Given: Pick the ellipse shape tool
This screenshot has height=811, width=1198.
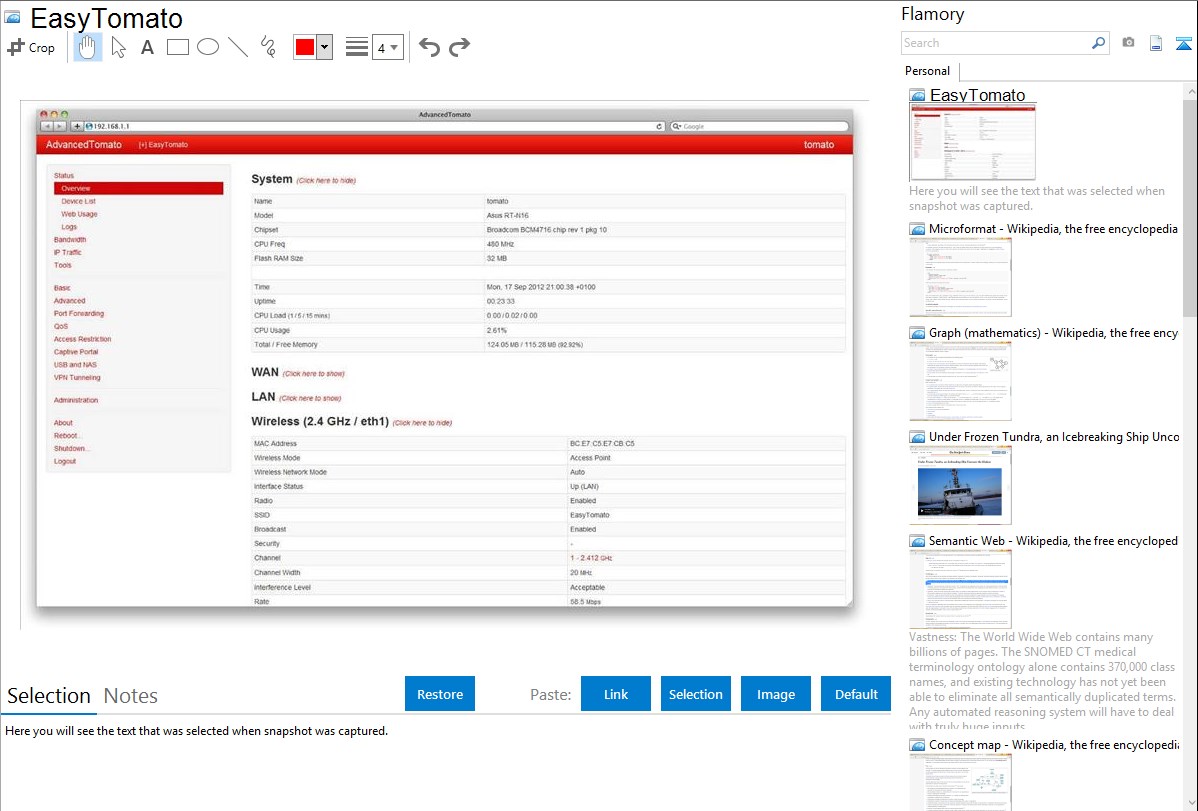Looking at the screenshot, I should point(208,47).
